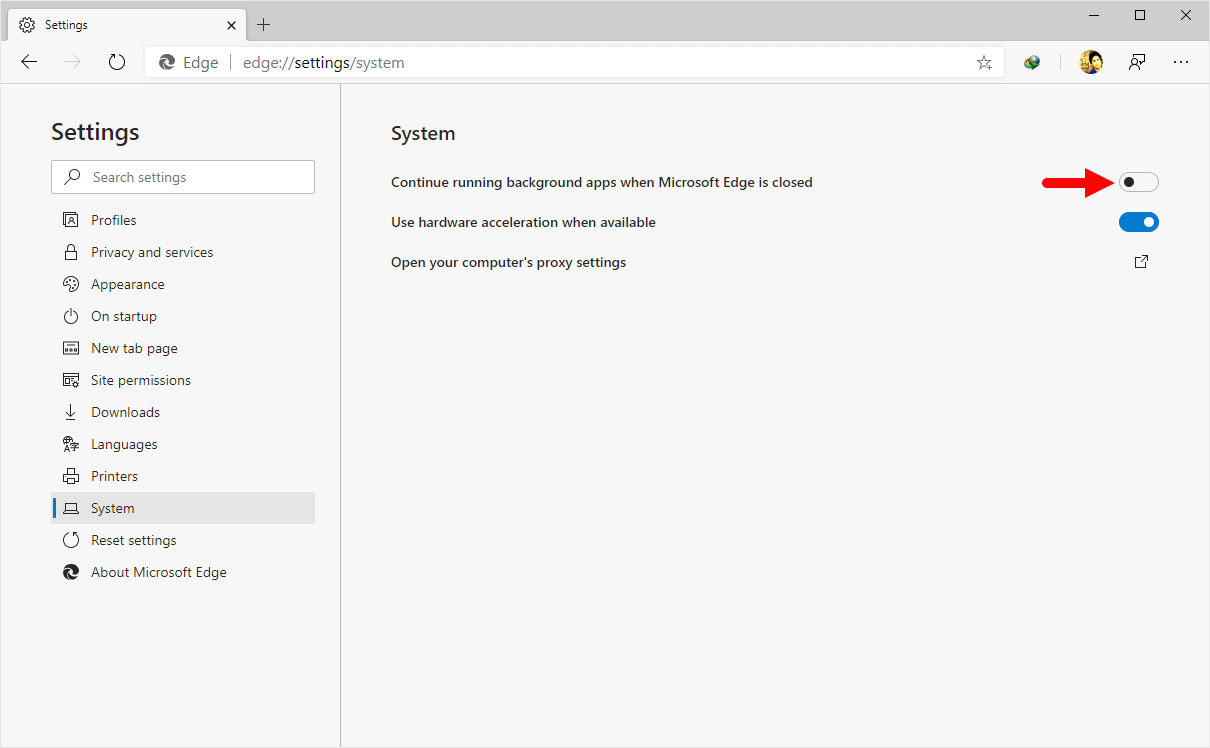1210x748 pixels.
Task: Click the Privacy and services lock icon
Action: [70, 252]
